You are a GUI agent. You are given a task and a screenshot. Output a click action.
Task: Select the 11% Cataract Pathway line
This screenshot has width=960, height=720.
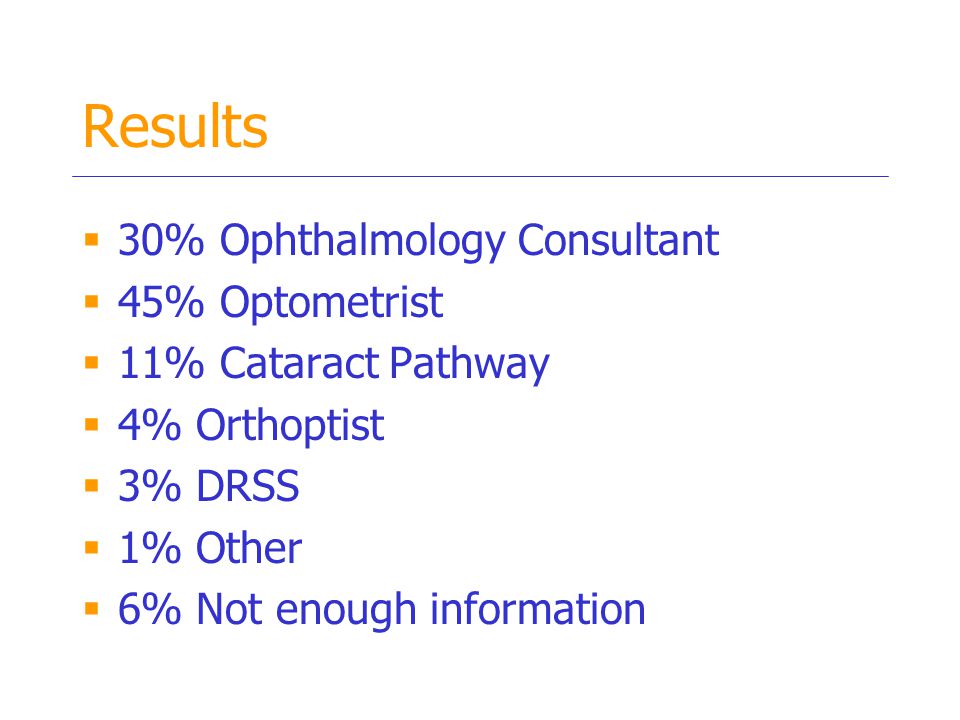pos(334,364)
